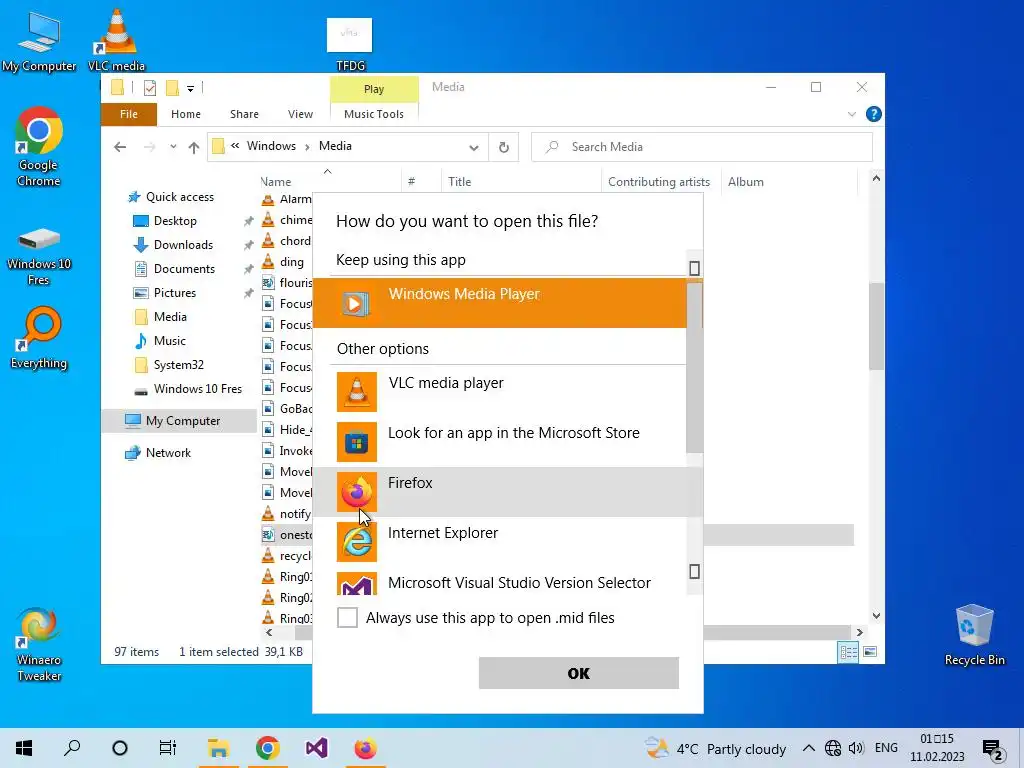Click the New folder quick access icon

click(172, 88)
